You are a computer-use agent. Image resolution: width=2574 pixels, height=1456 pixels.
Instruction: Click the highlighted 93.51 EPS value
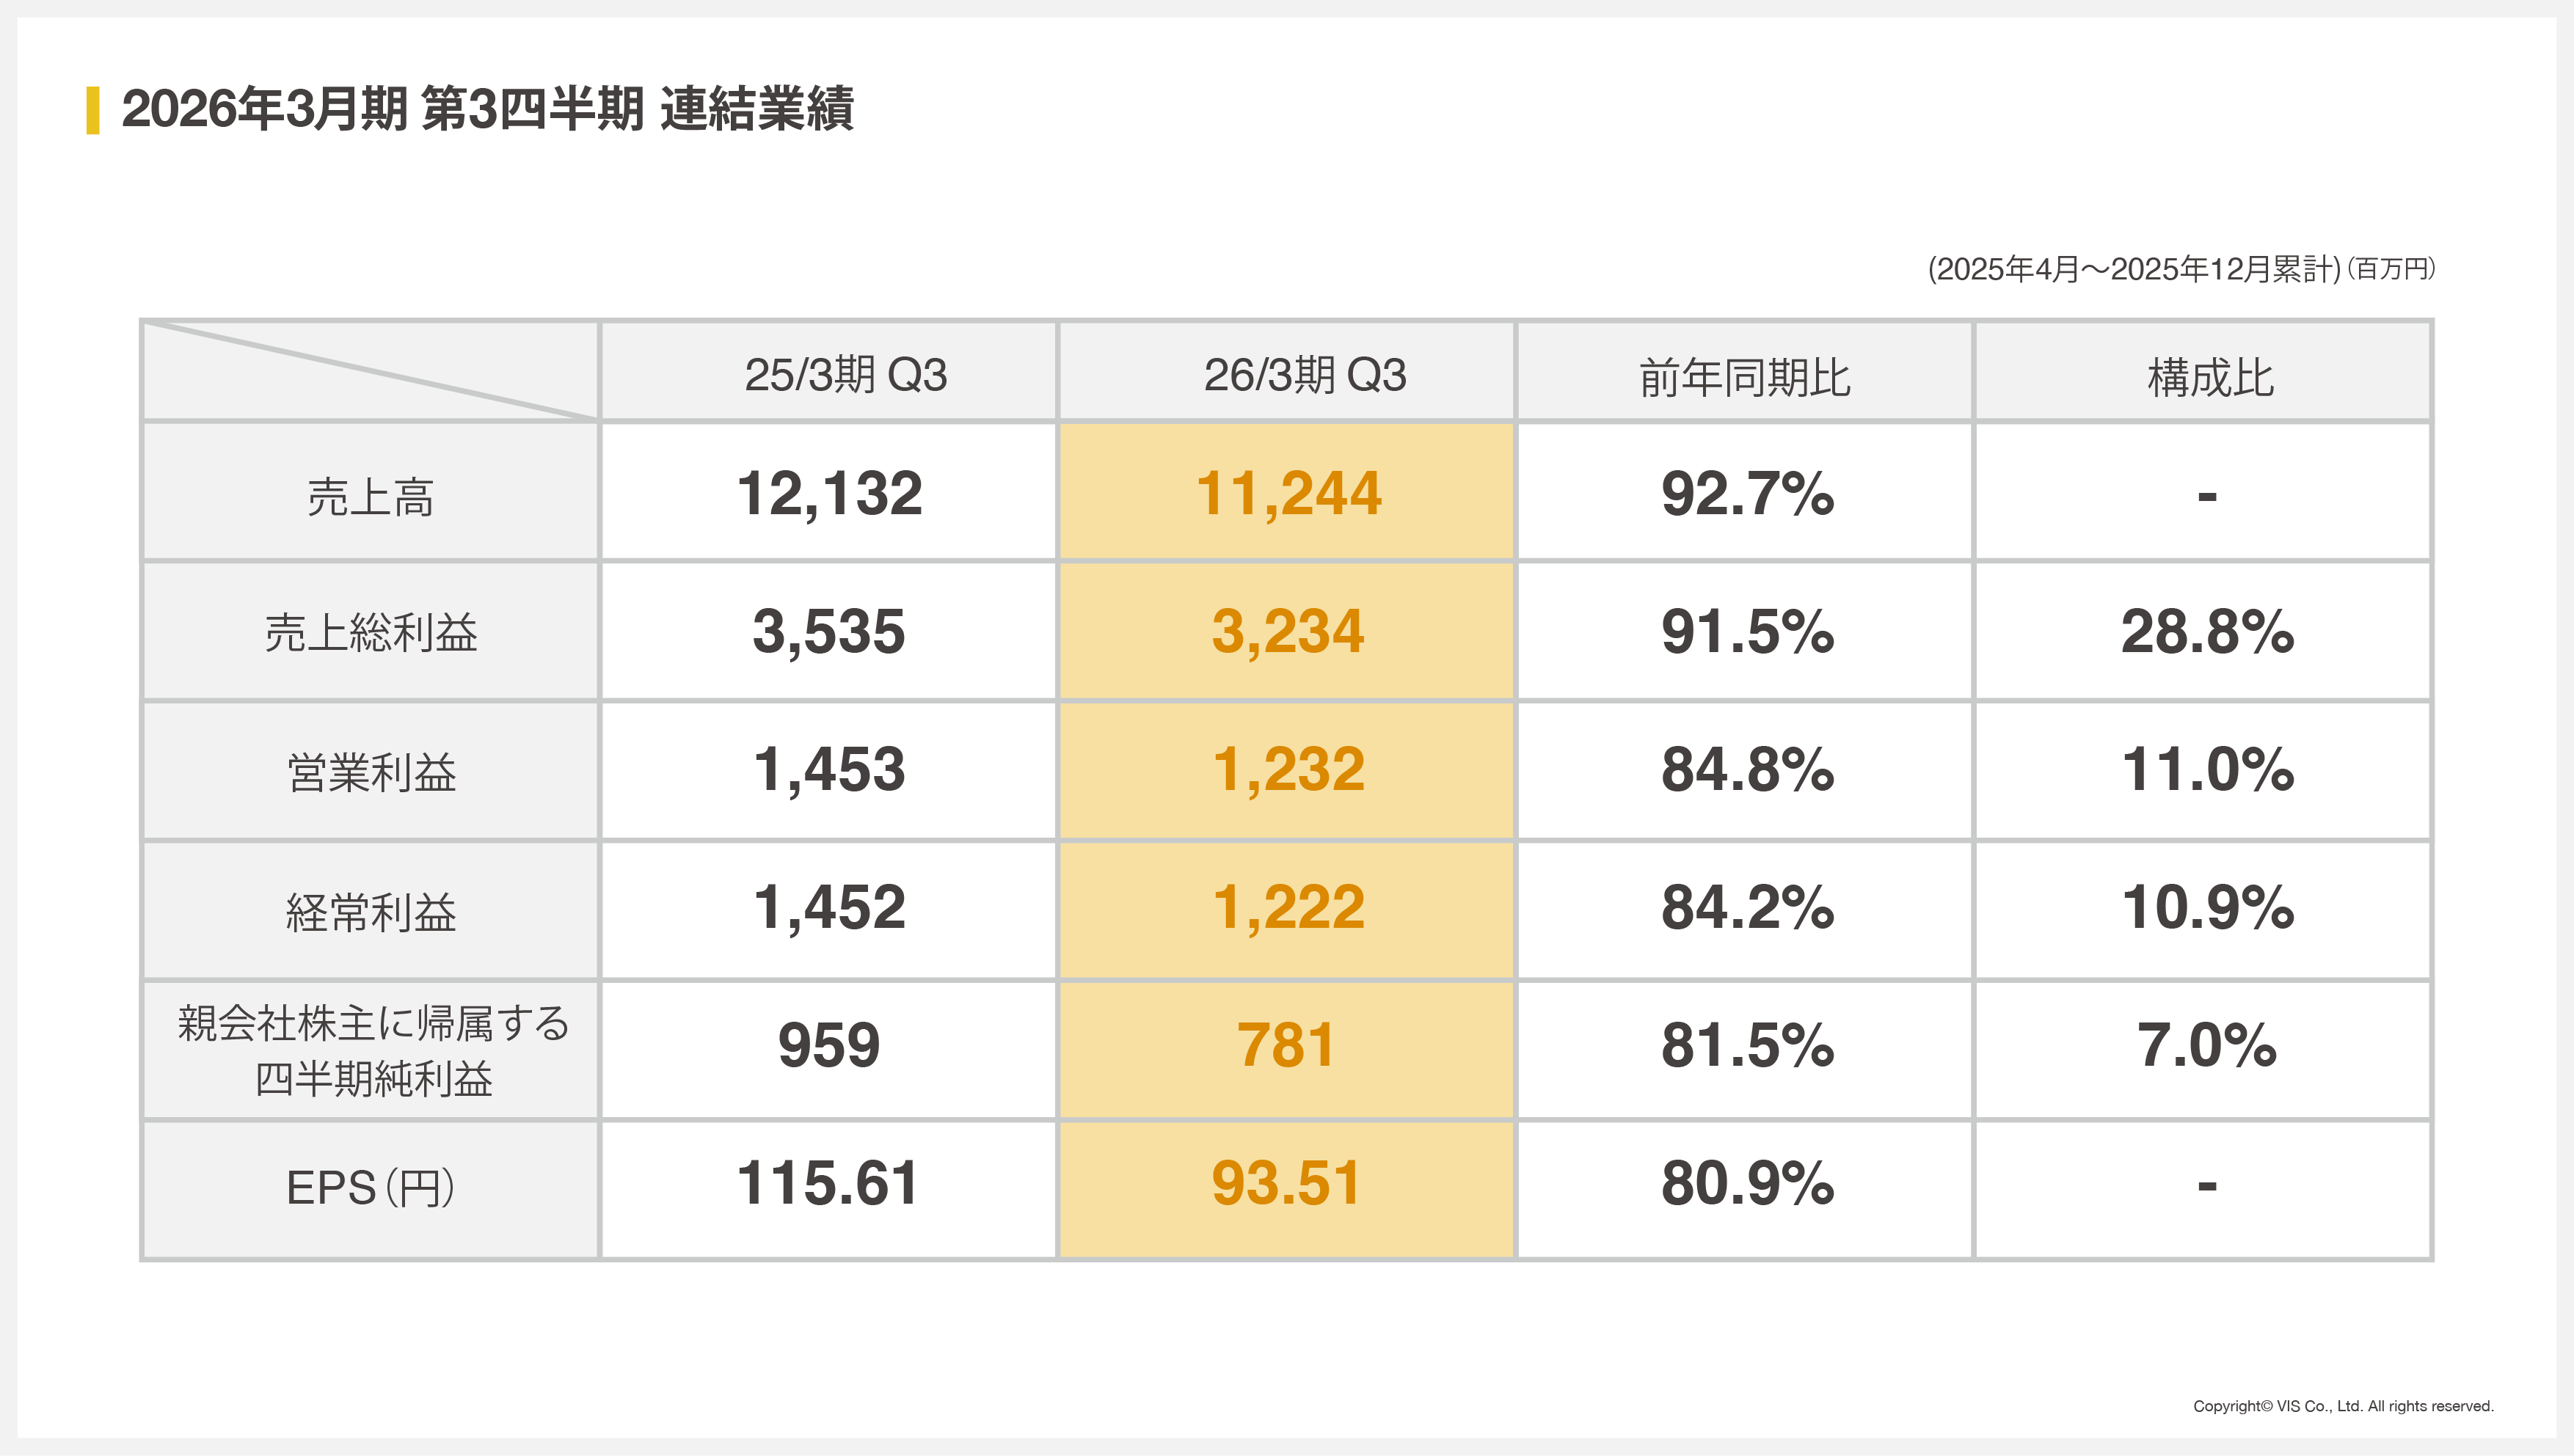click(1286, 1184)
